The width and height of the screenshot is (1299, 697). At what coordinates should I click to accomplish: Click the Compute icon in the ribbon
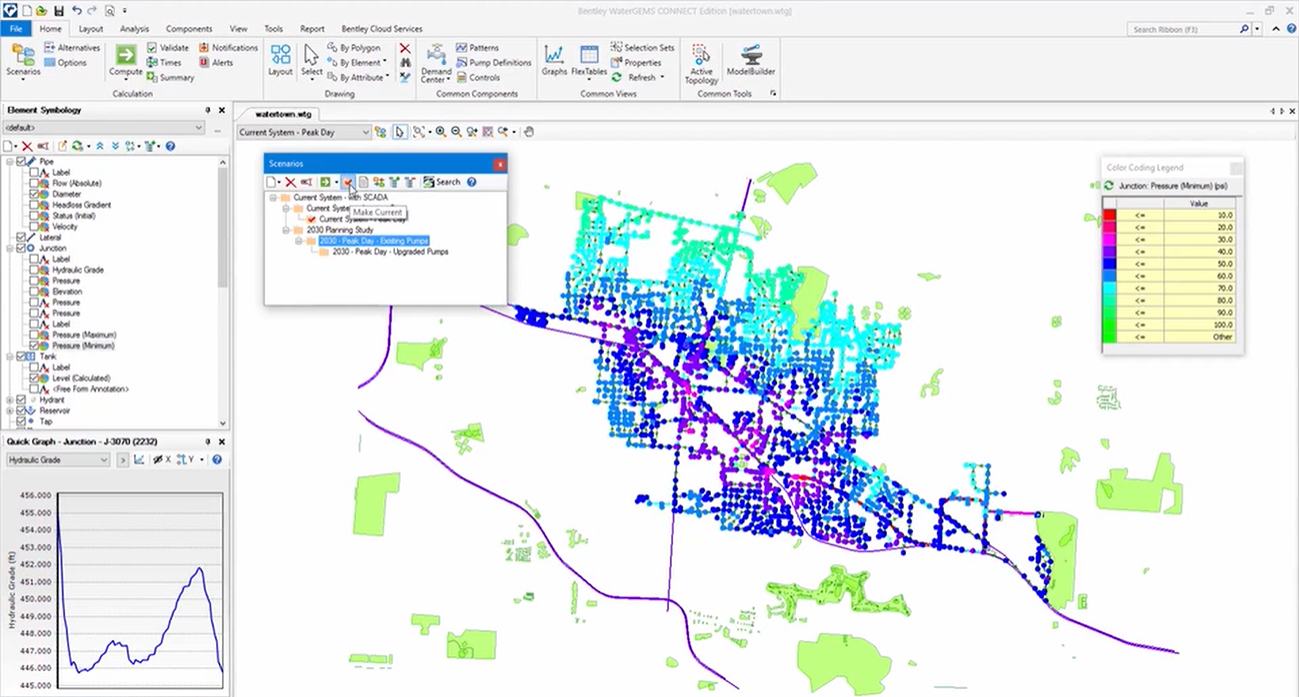click(x=126, y=55)
